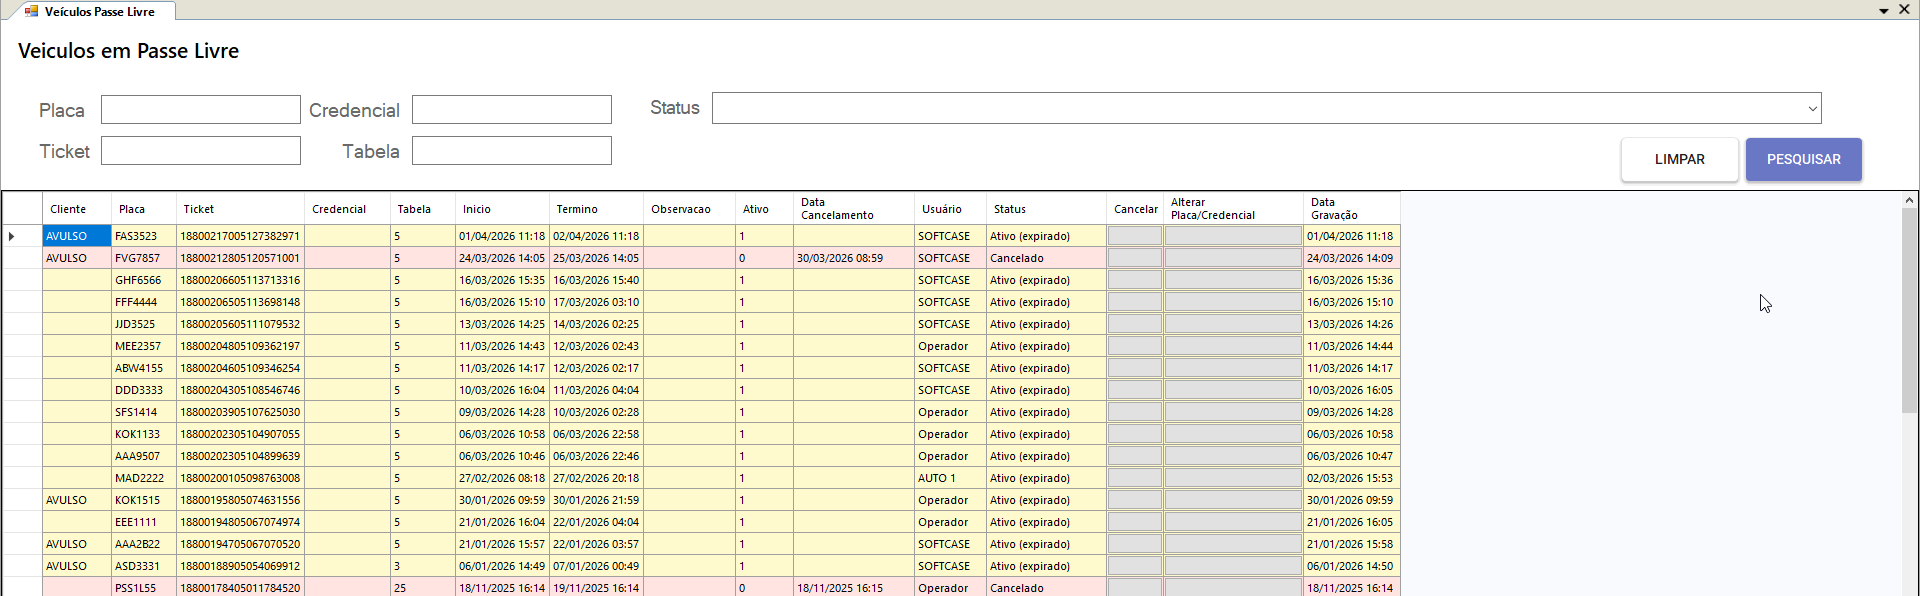Click Alterar Placa/Credencial button in FFF4444 row

pos(1233,302)
